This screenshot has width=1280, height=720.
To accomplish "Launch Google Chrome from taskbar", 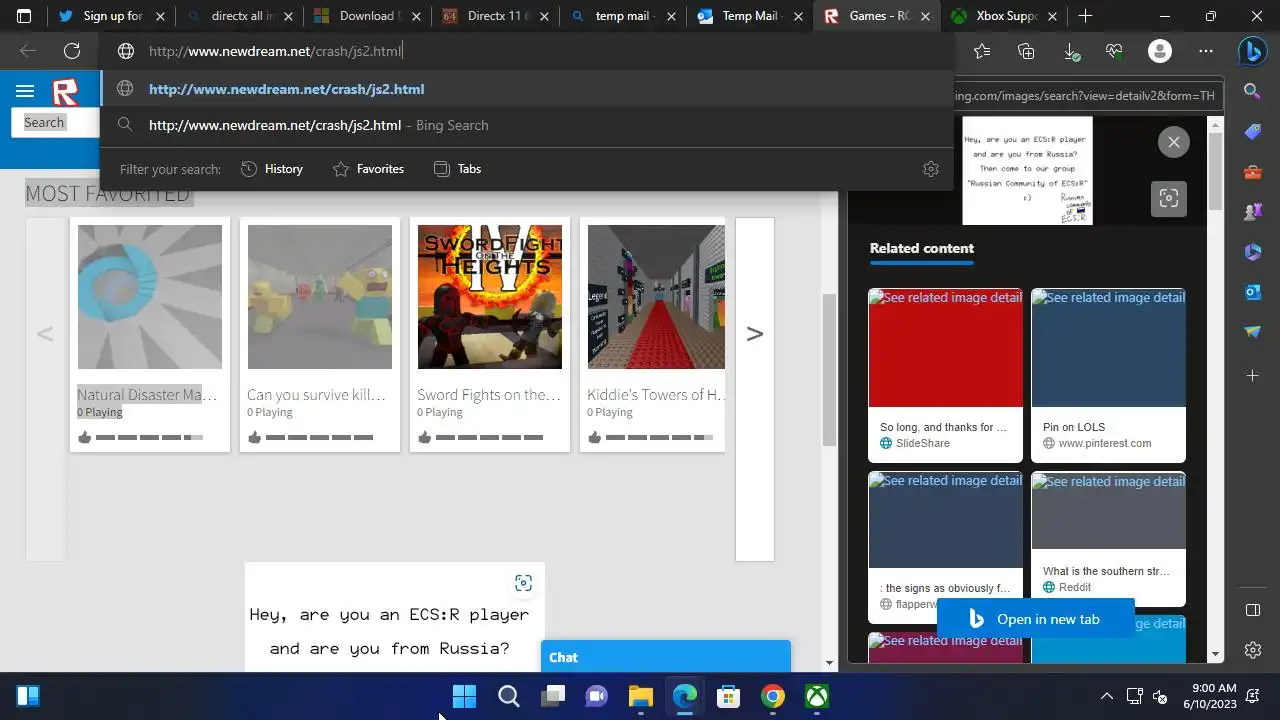I will [x=772, y=696].
